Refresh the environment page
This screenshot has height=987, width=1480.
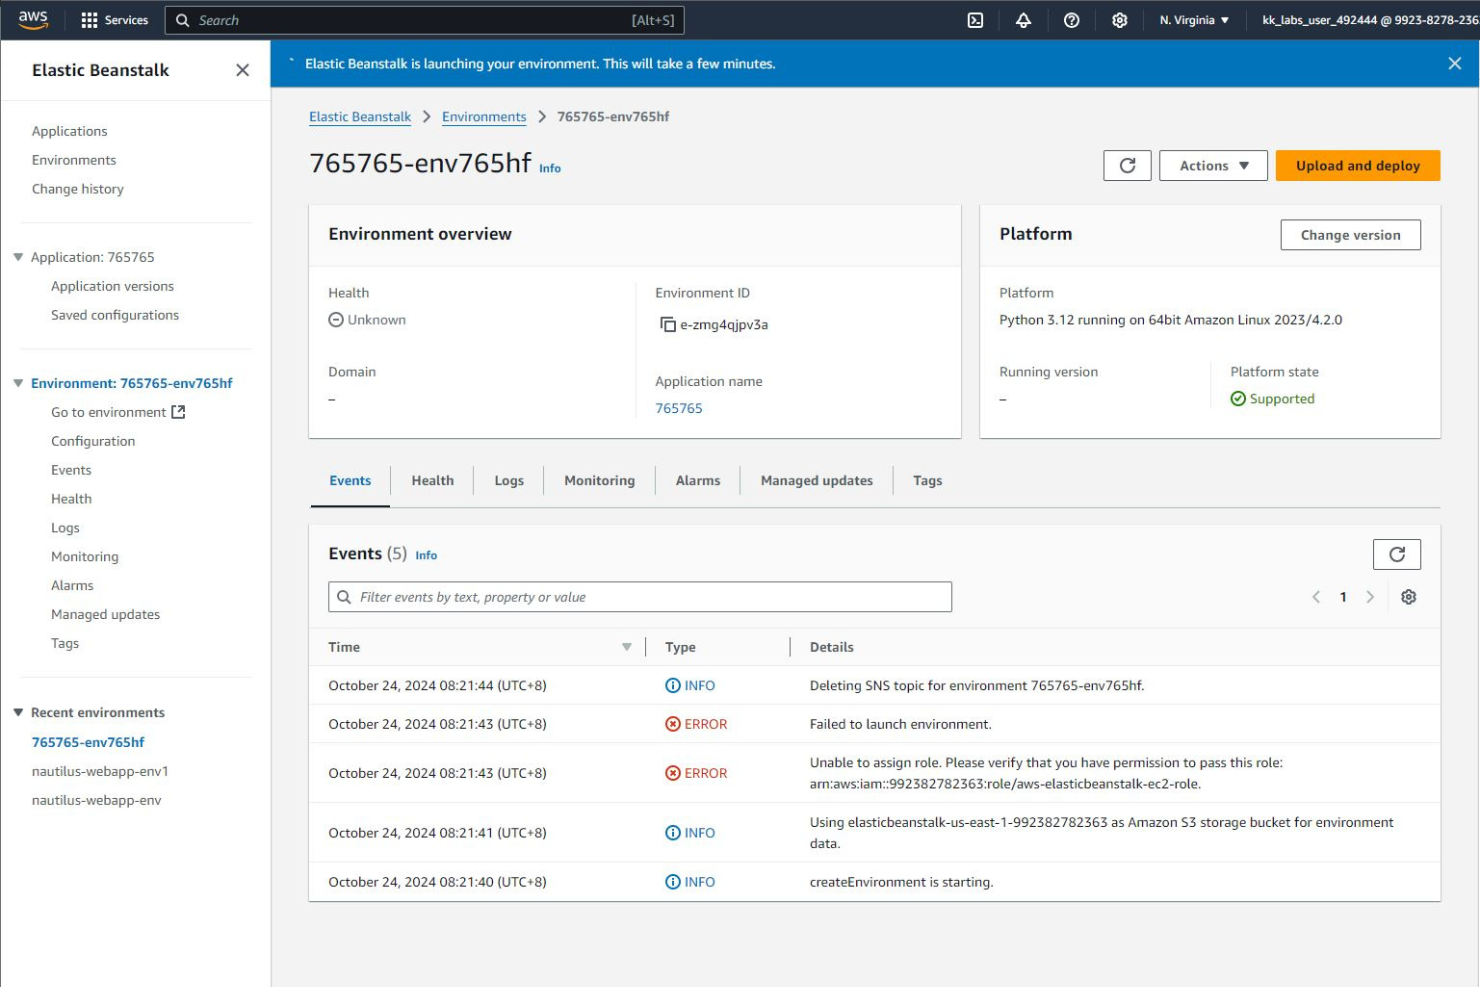[1127, 165]
